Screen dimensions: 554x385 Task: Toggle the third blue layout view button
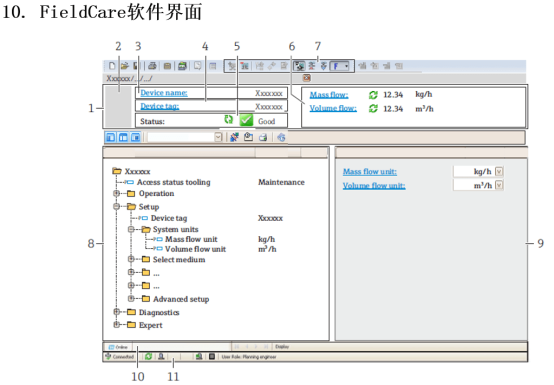(x=135, y=137)
